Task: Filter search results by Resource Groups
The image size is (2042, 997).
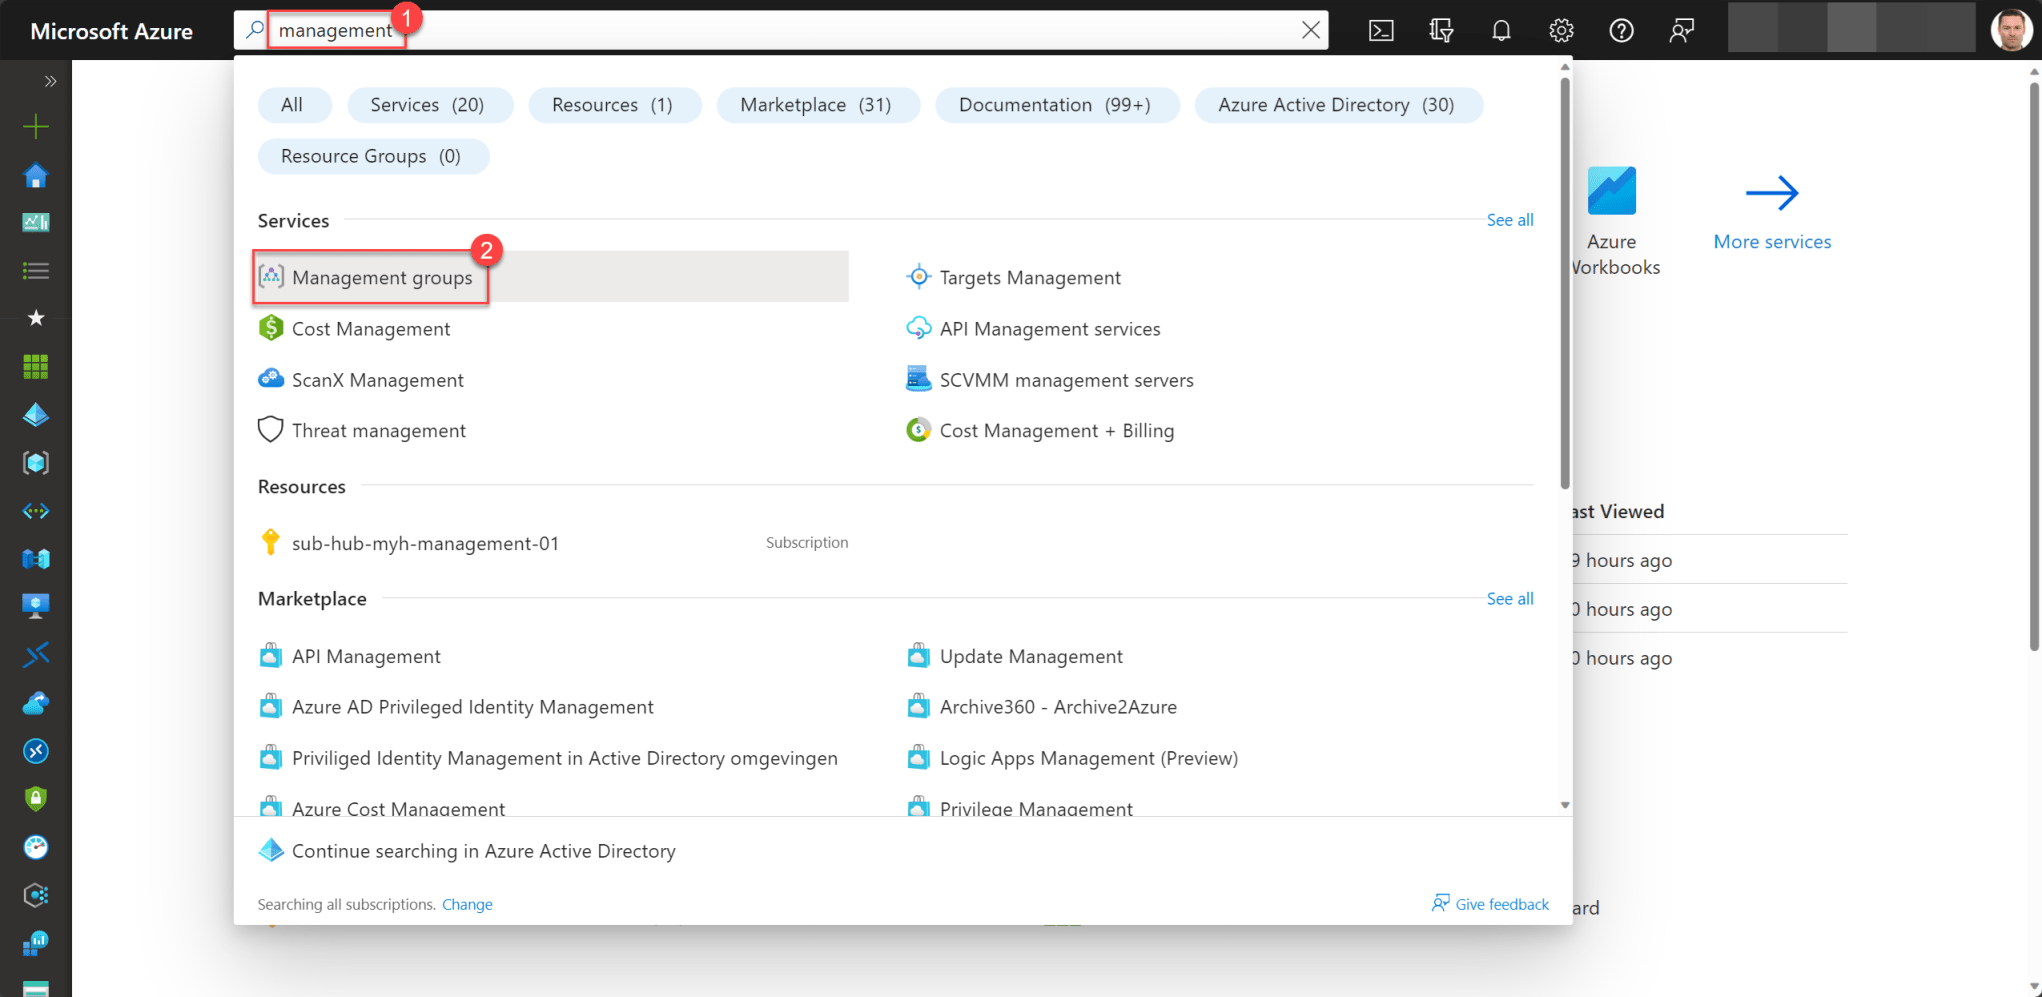Action: point(373,156)
